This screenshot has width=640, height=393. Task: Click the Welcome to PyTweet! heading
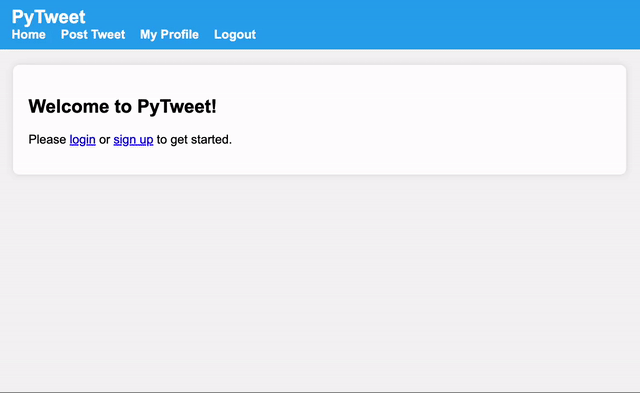click(122, 107)
